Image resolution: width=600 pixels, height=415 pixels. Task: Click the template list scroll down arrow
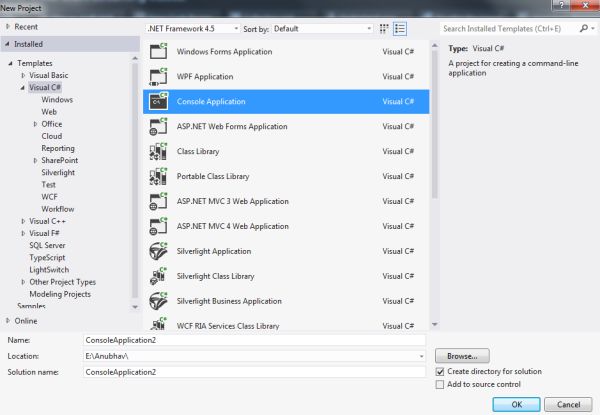coord(434,324)
